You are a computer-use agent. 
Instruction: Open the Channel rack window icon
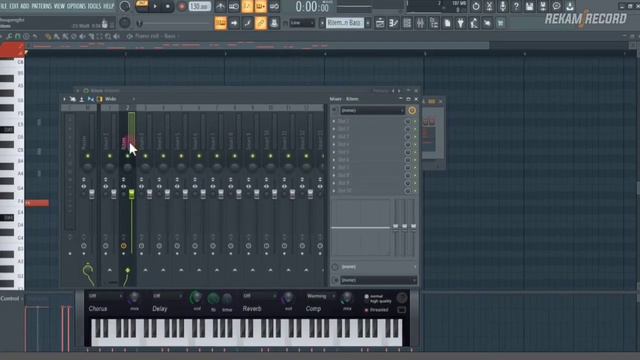pos(407,23)
